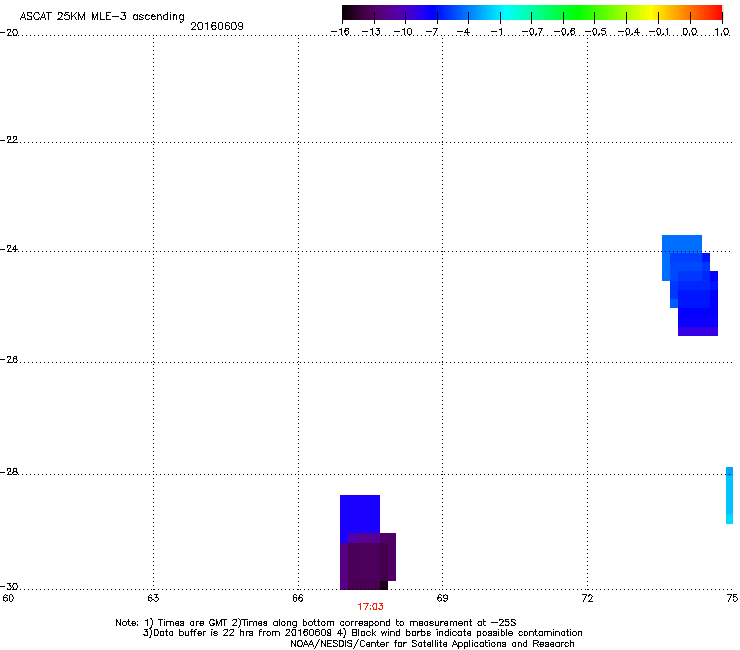Click the -24 latitude axis label

click(9, 249)
